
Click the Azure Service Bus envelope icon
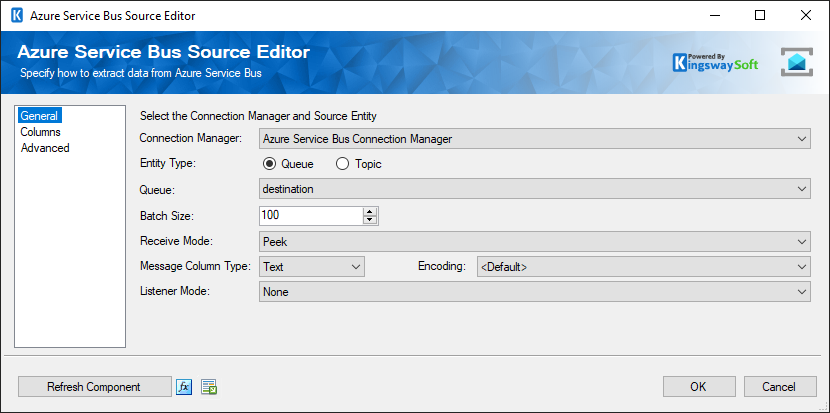[x=797, y=62]
